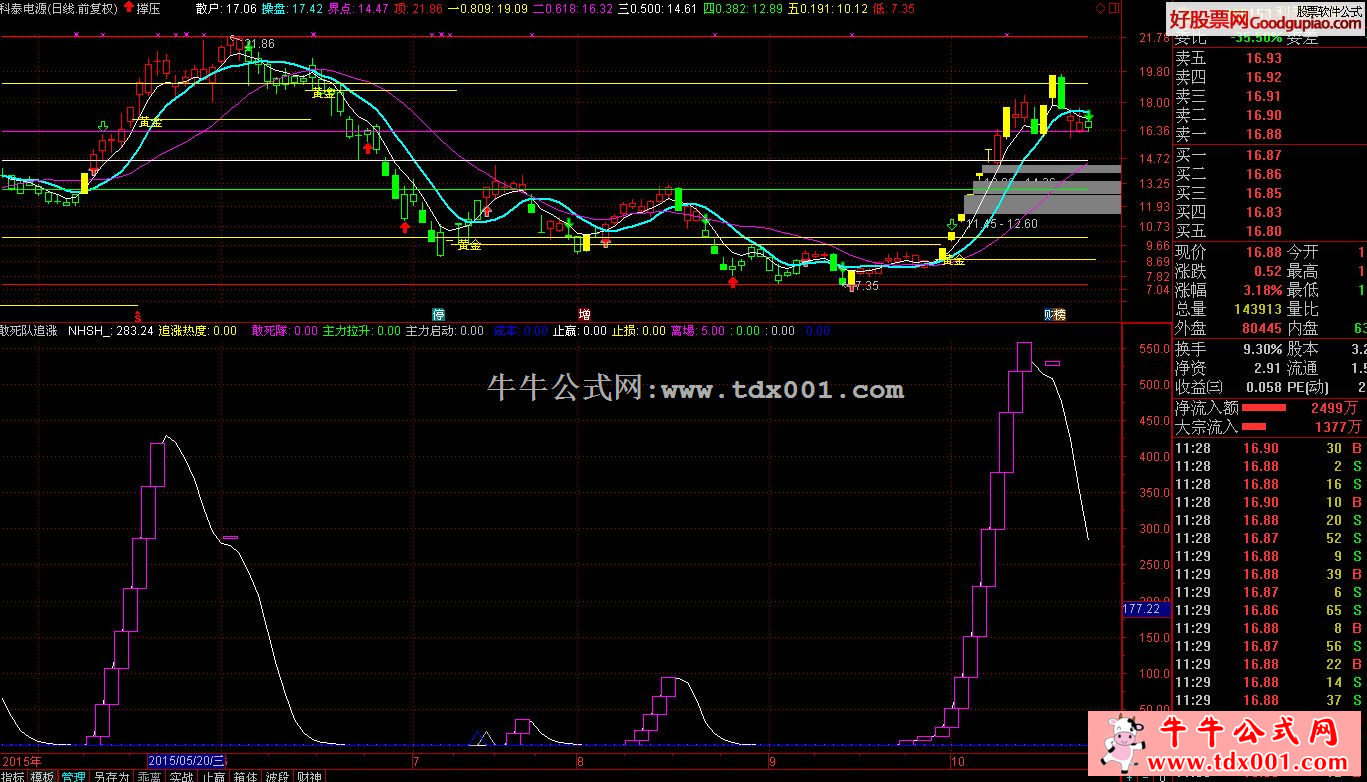Switch to the 管理 tab

coord(73,776)
